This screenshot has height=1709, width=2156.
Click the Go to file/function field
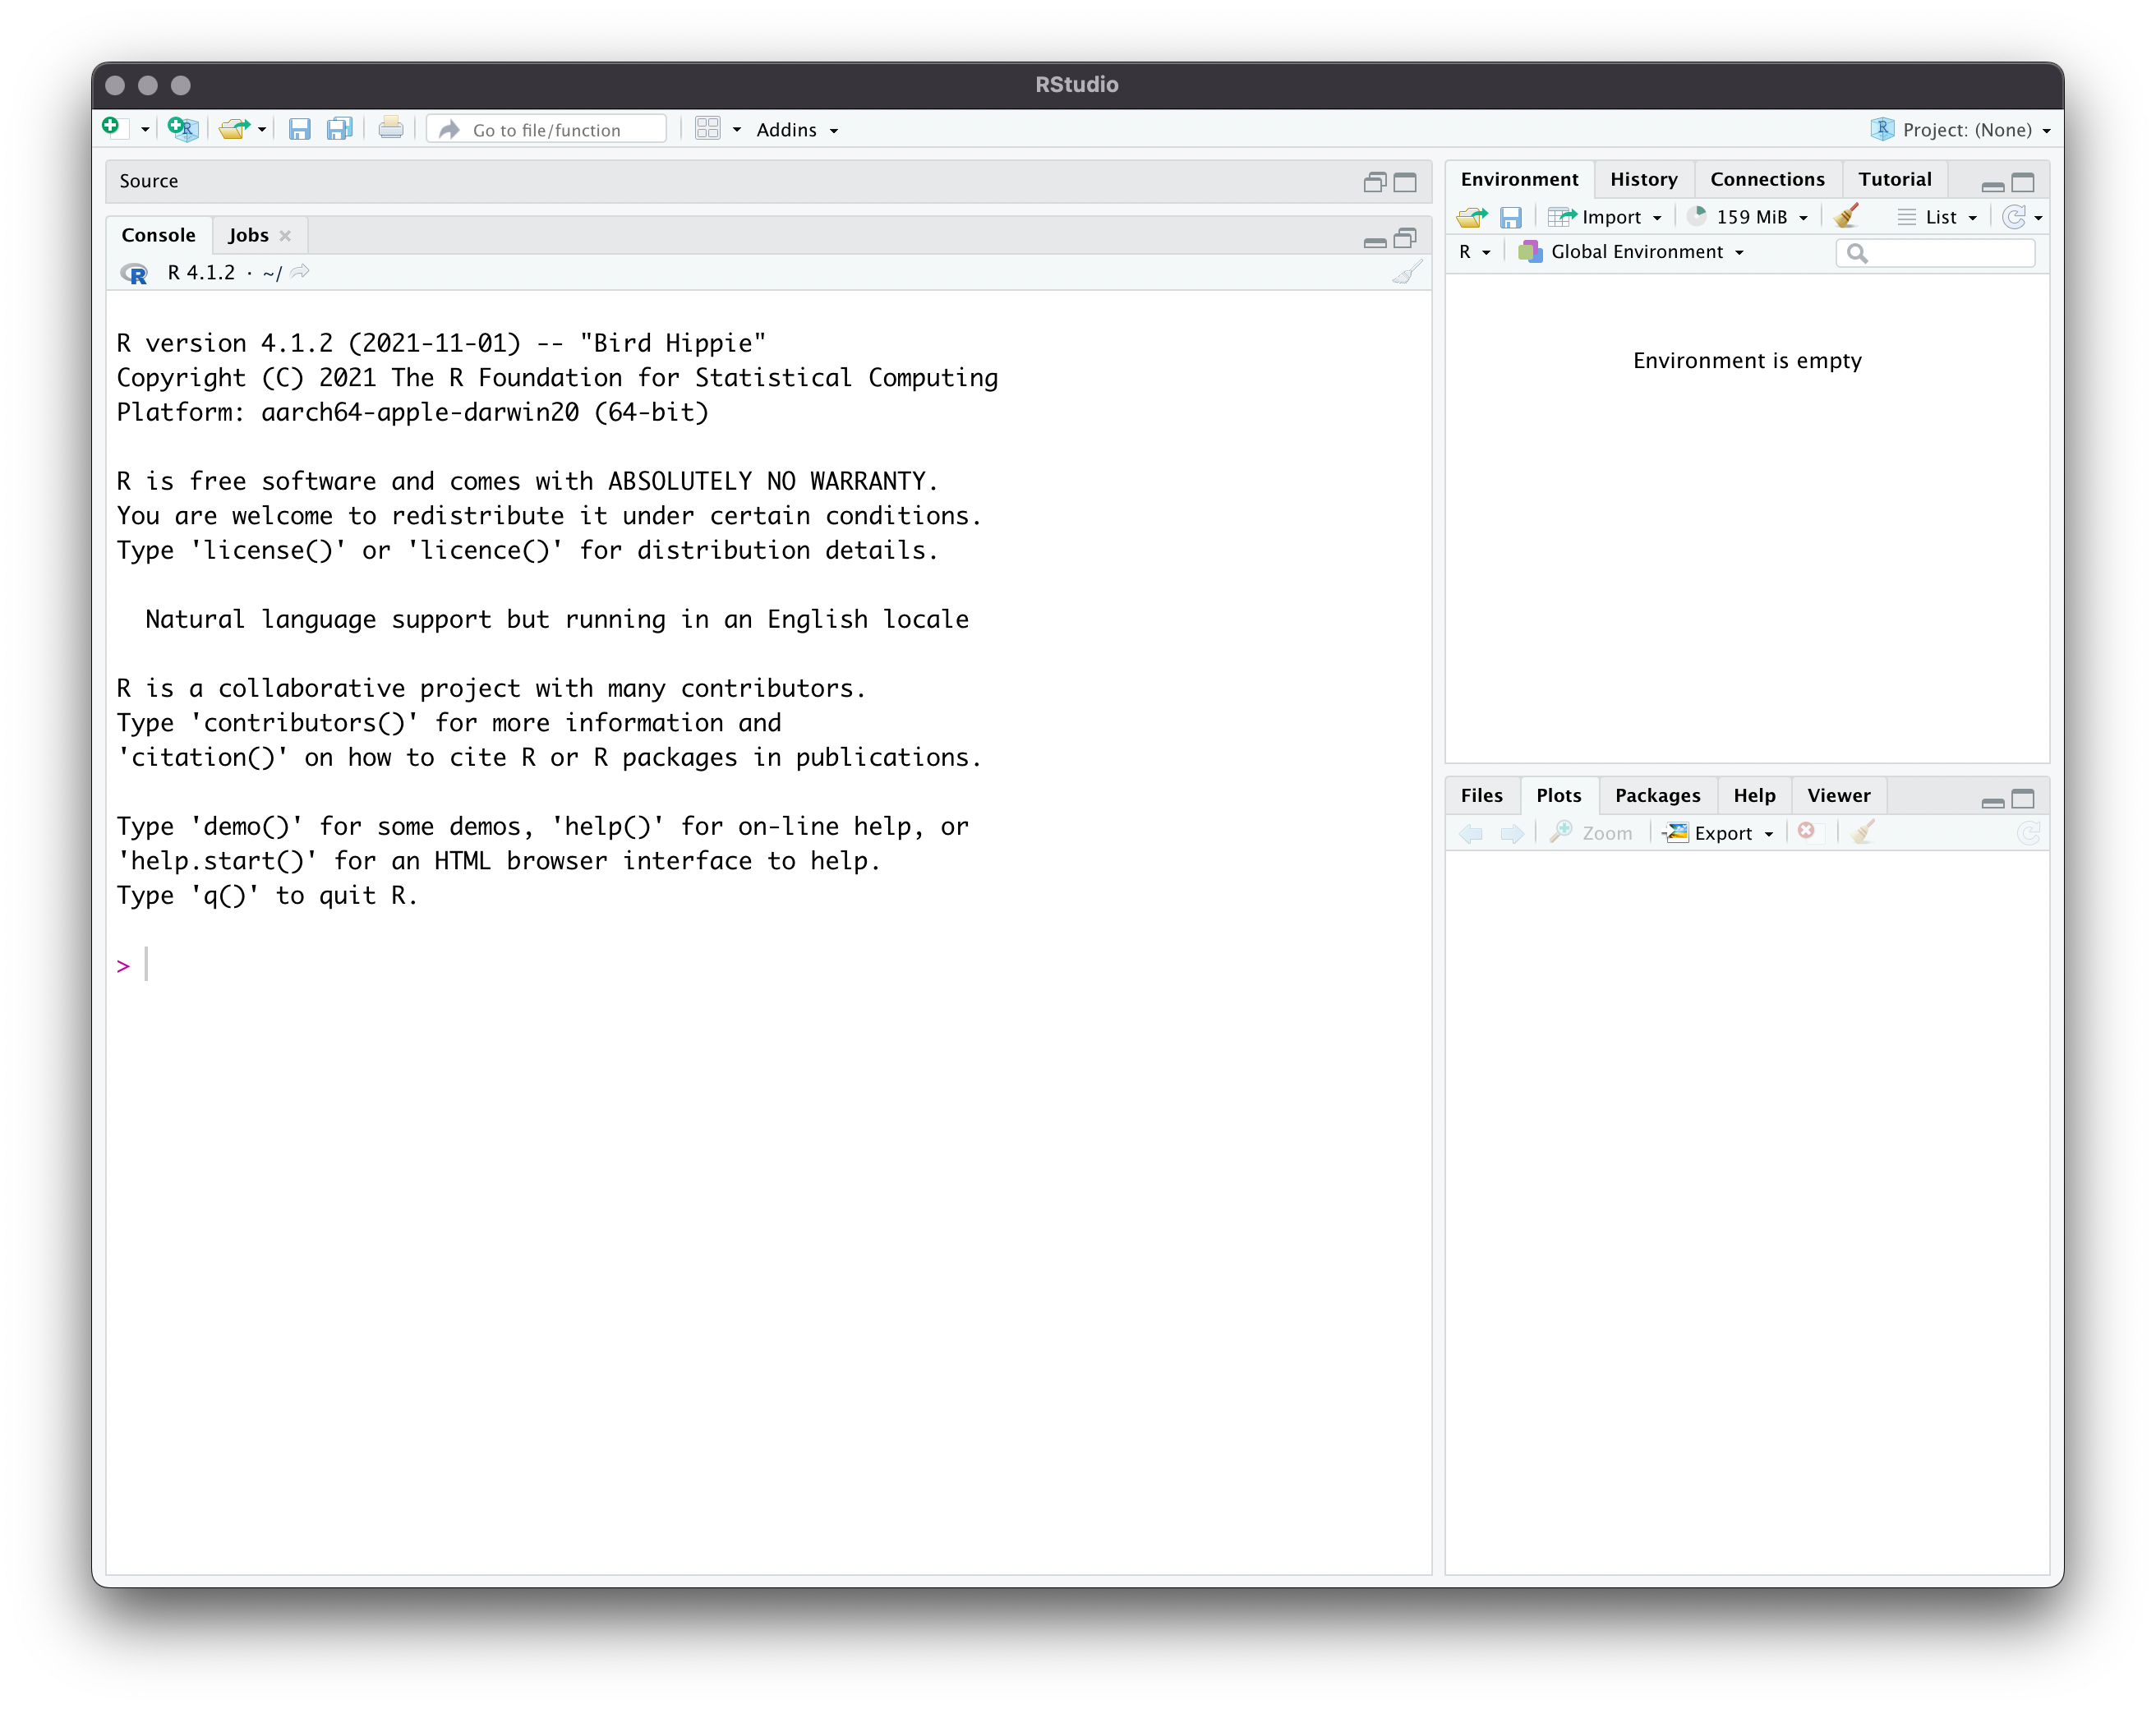546,130
